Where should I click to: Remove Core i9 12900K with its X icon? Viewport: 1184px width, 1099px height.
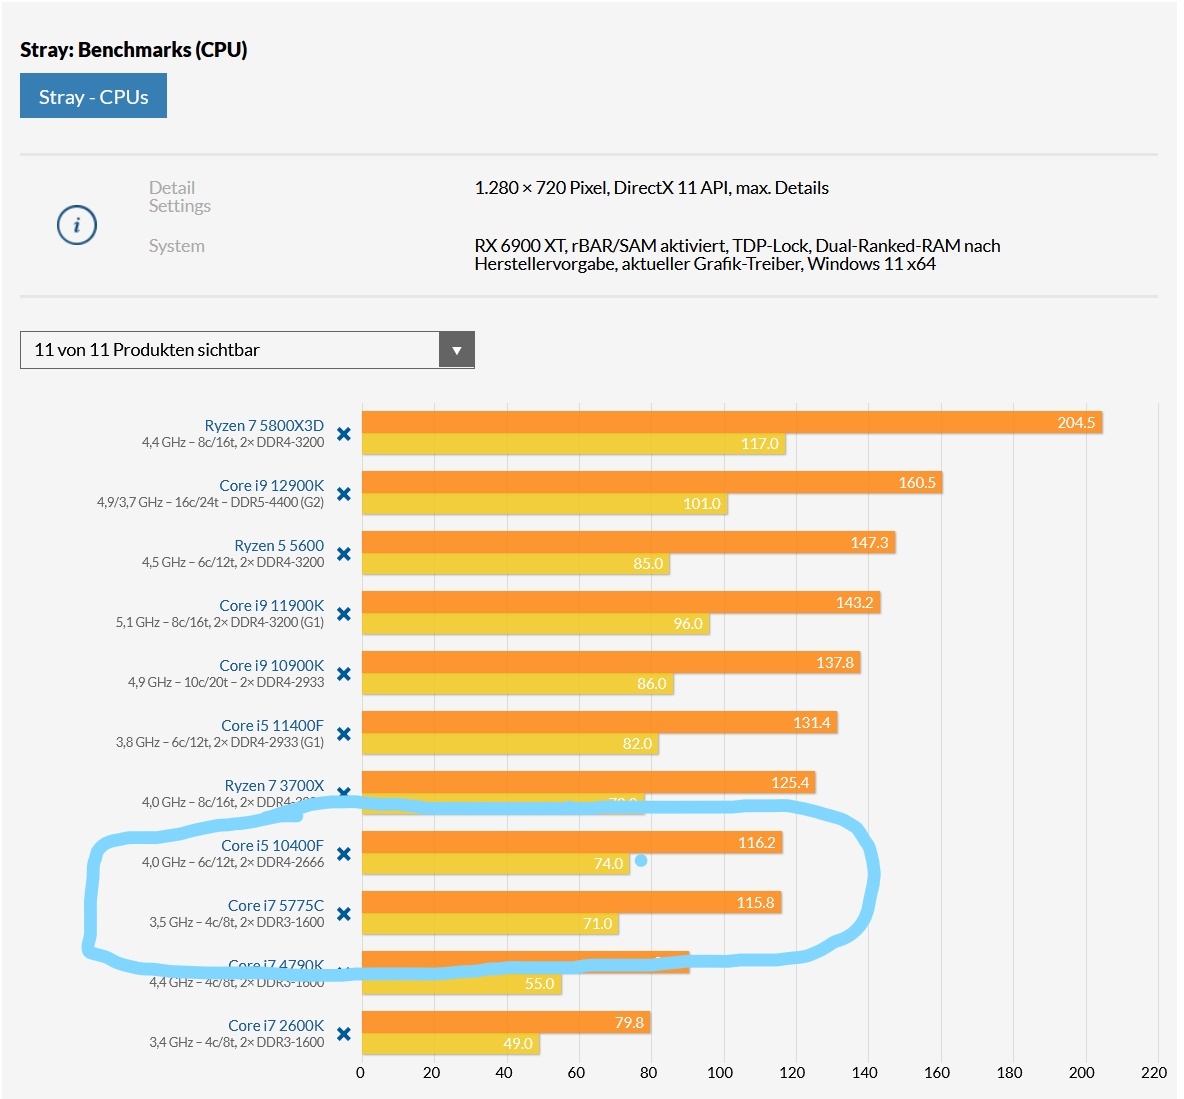pyautogui.click(x=344, y=494)
